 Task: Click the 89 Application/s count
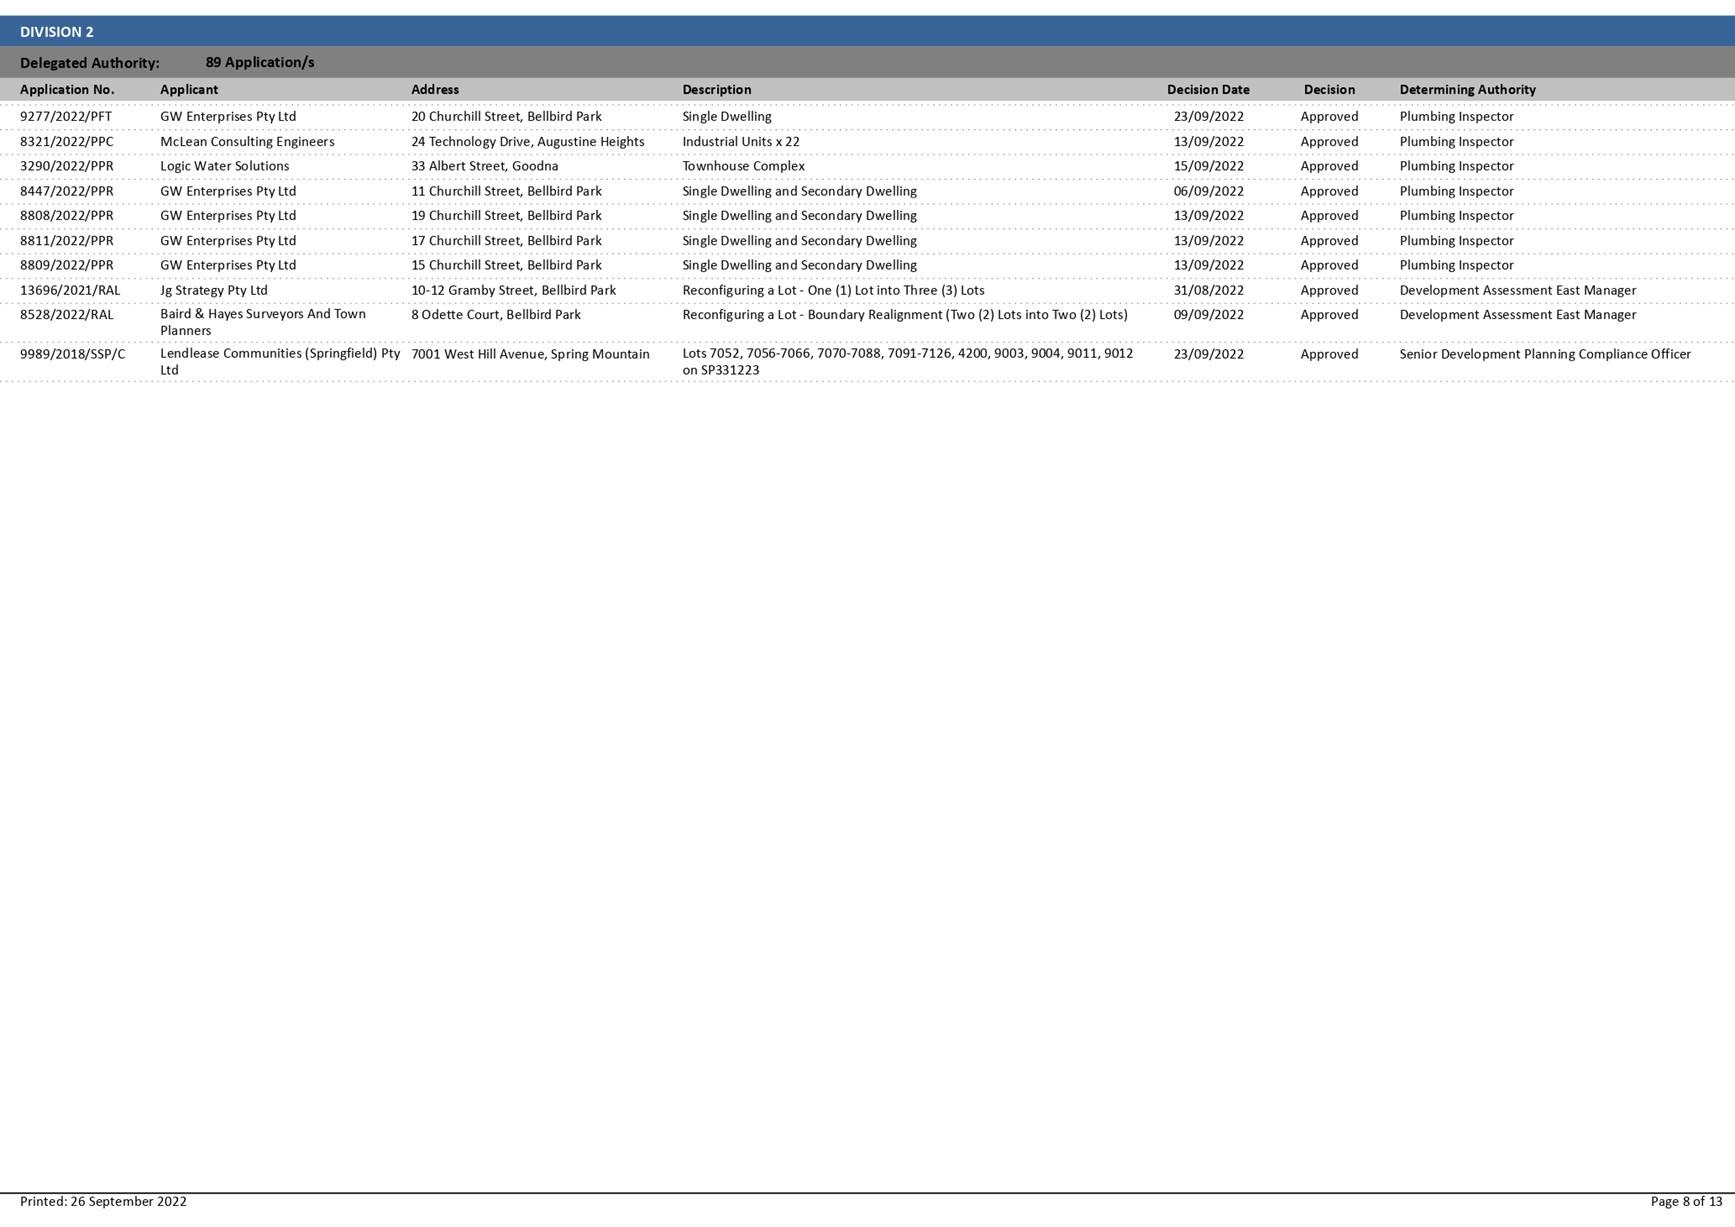(x=260, y=62)
